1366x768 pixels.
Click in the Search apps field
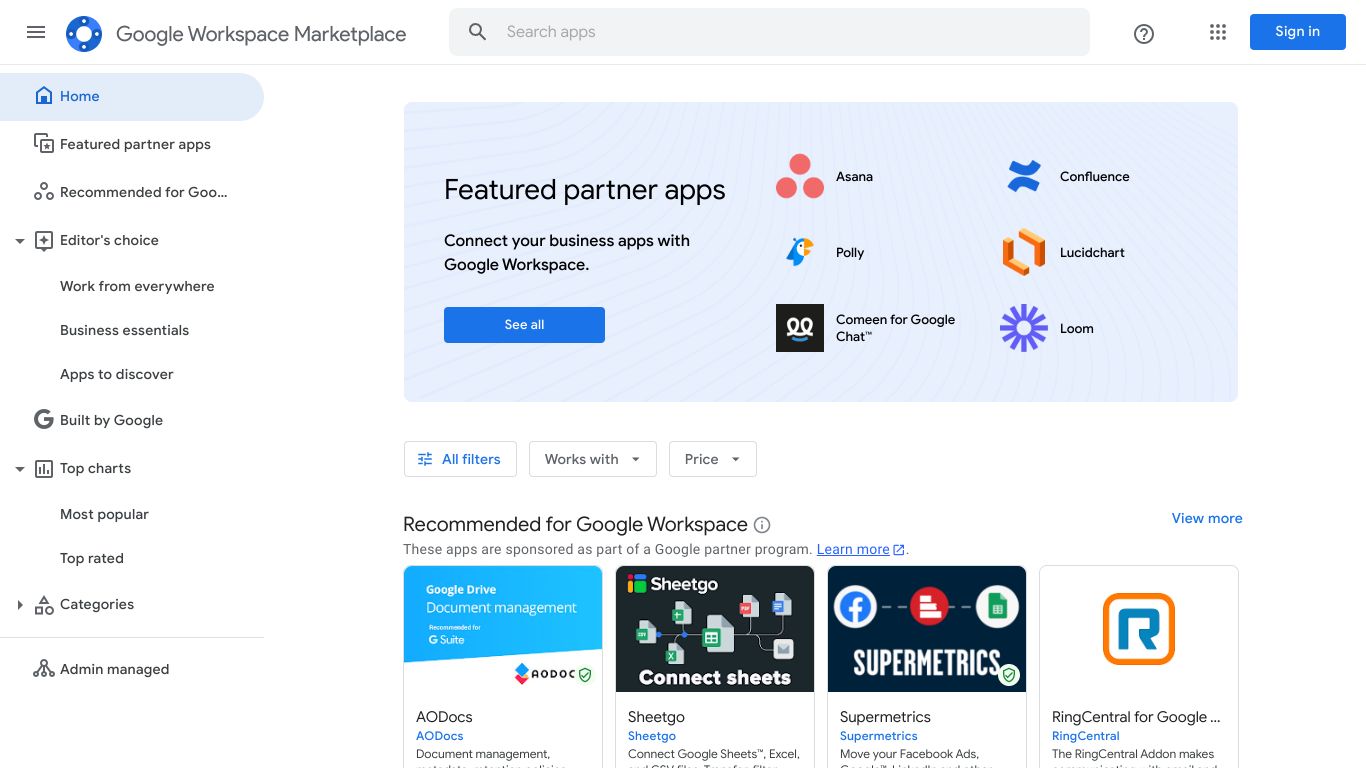coord(769,32)
